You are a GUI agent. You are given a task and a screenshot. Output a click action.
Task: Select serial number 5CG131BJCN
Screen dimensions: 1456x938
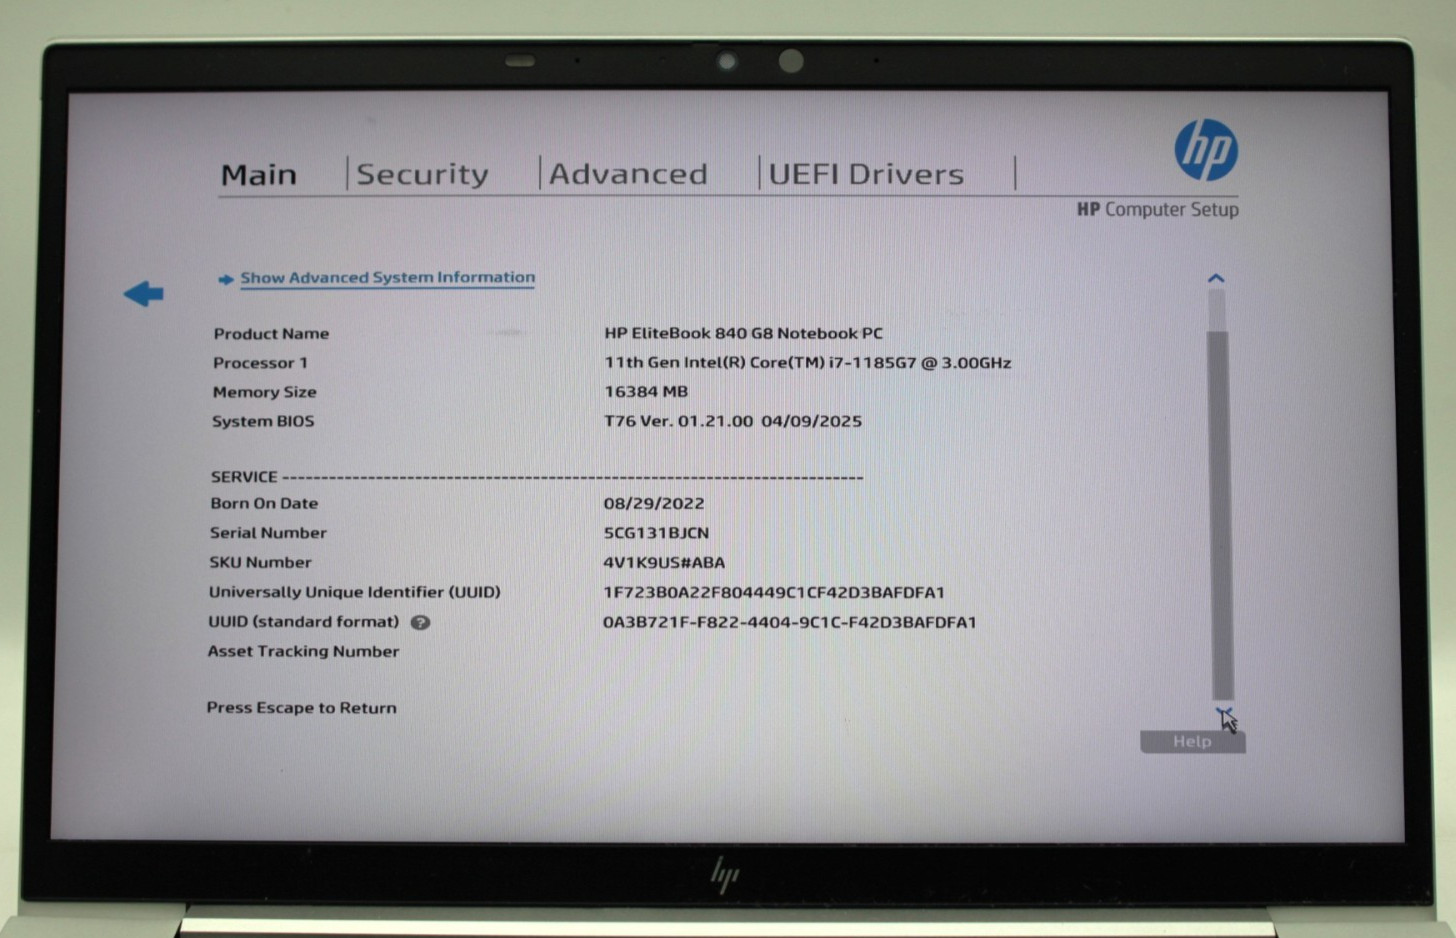[x=656, y=533]
